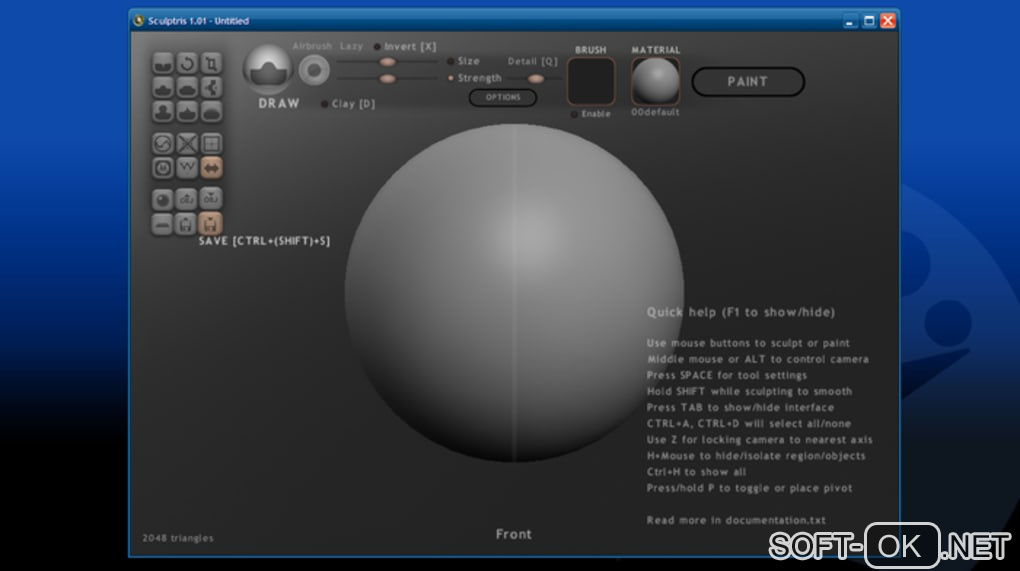
Task: Toggle the highlighted Symmetry arrows icon
Action: (x=211, y=168)
